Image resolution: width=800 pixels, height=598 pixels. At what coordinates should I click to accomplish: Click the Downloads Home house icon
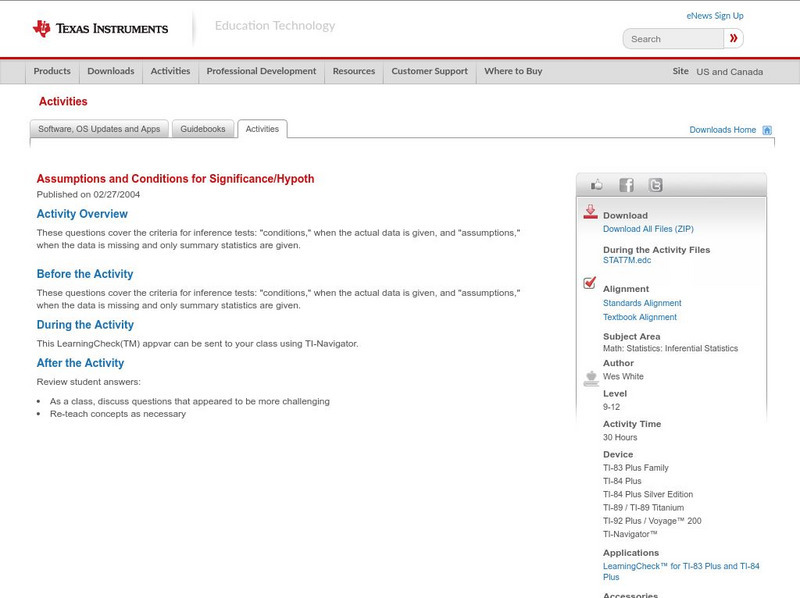[767, 130]
